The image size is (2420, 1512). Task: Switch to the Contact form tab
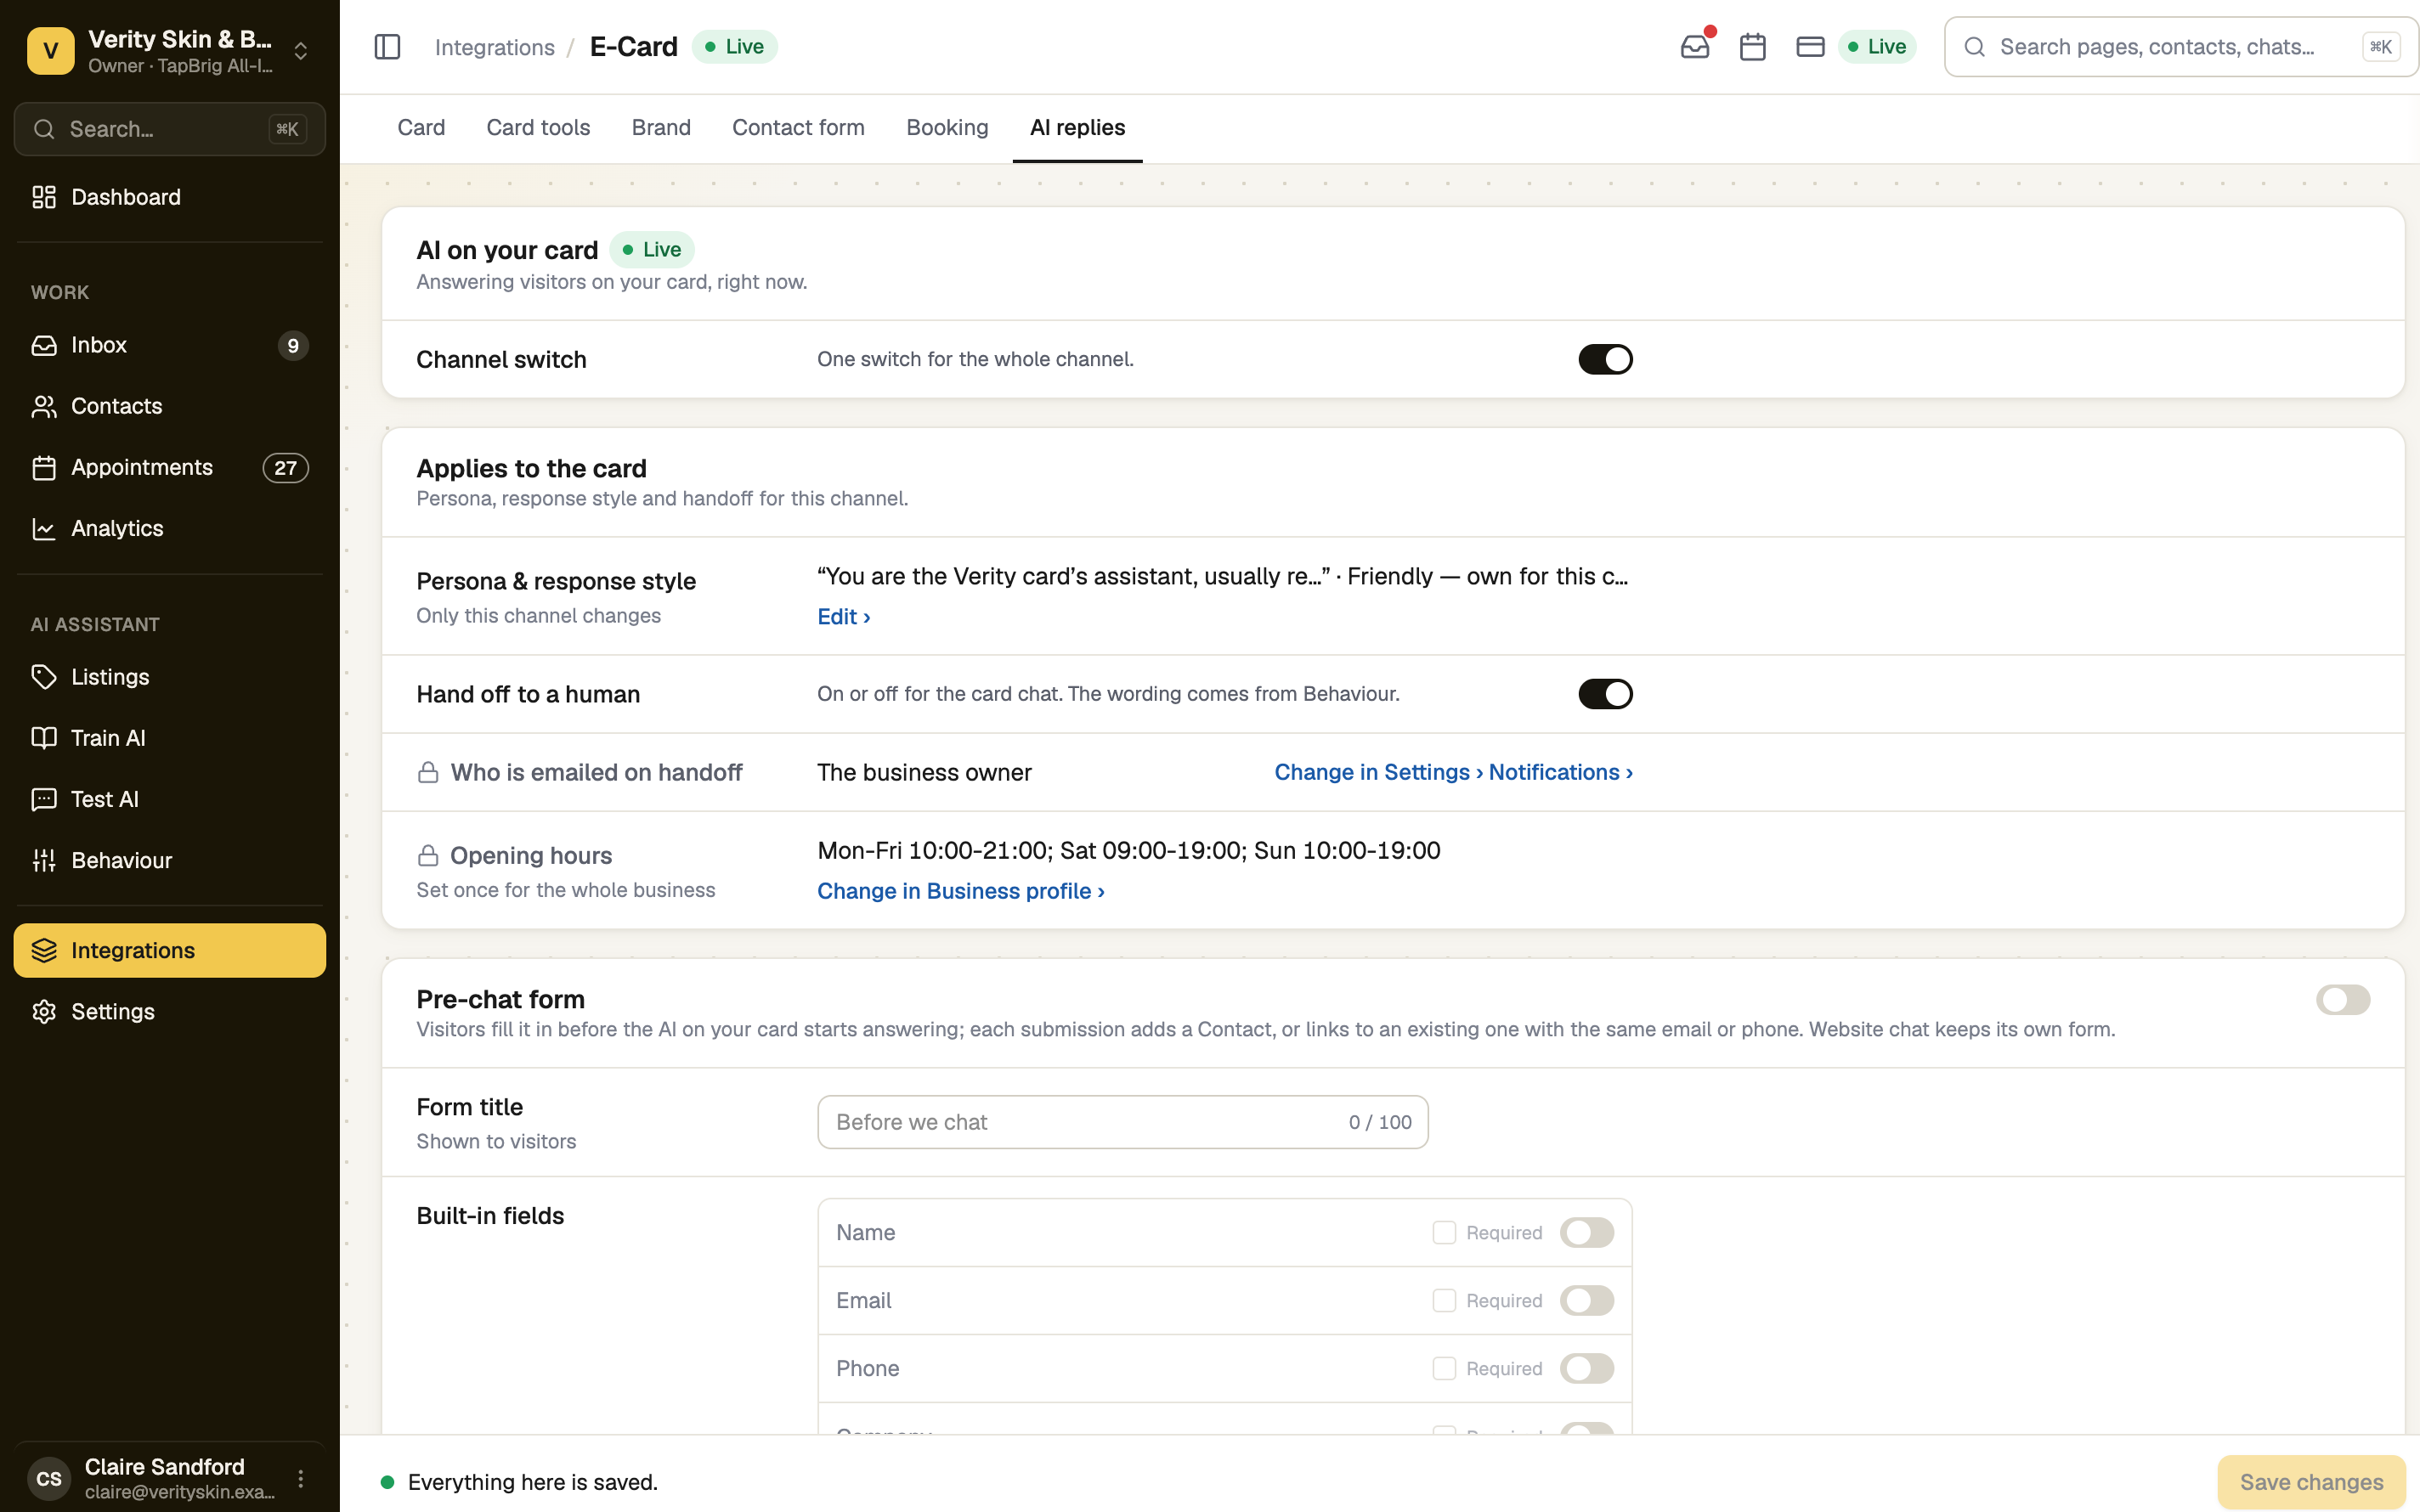click(798, 128)
